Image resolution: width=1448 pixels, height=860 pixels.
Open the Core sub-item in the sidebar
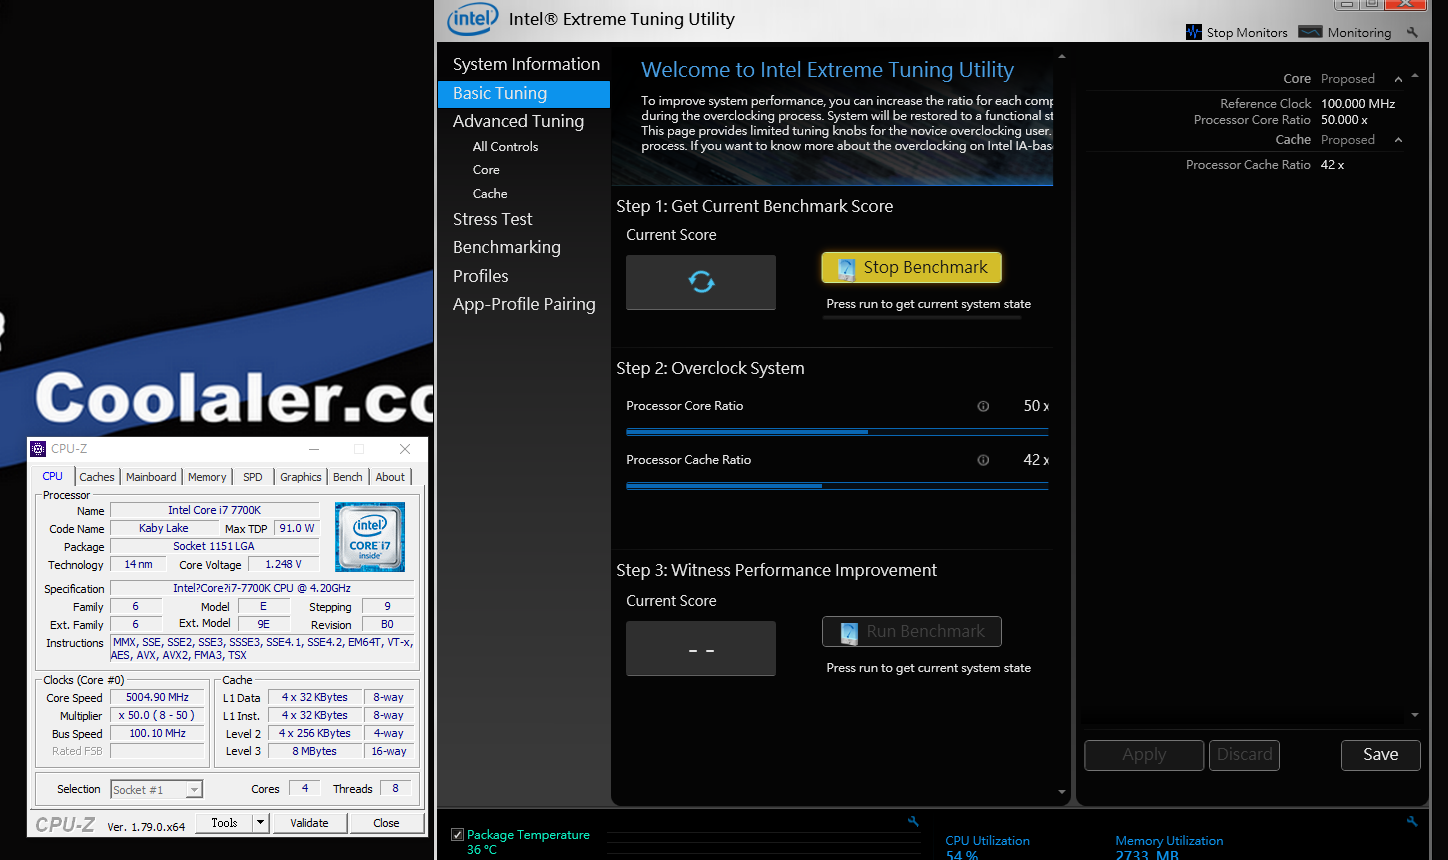(x=486, y=170)
